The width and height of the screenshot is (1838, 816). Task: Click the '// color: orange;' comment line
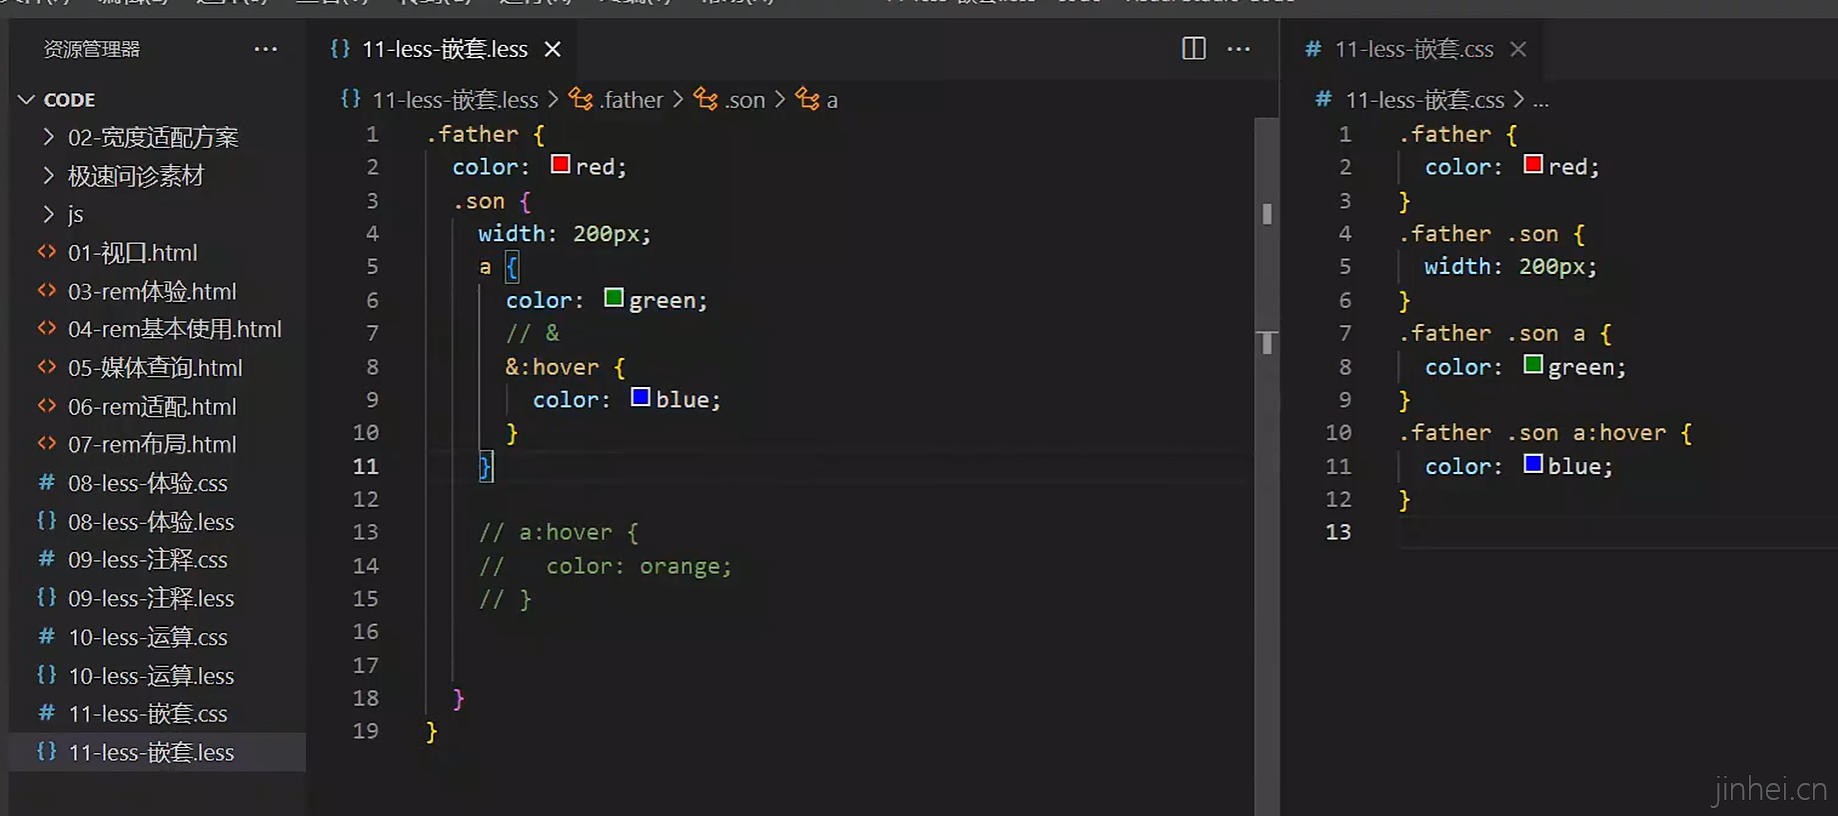tap(605, 566)
